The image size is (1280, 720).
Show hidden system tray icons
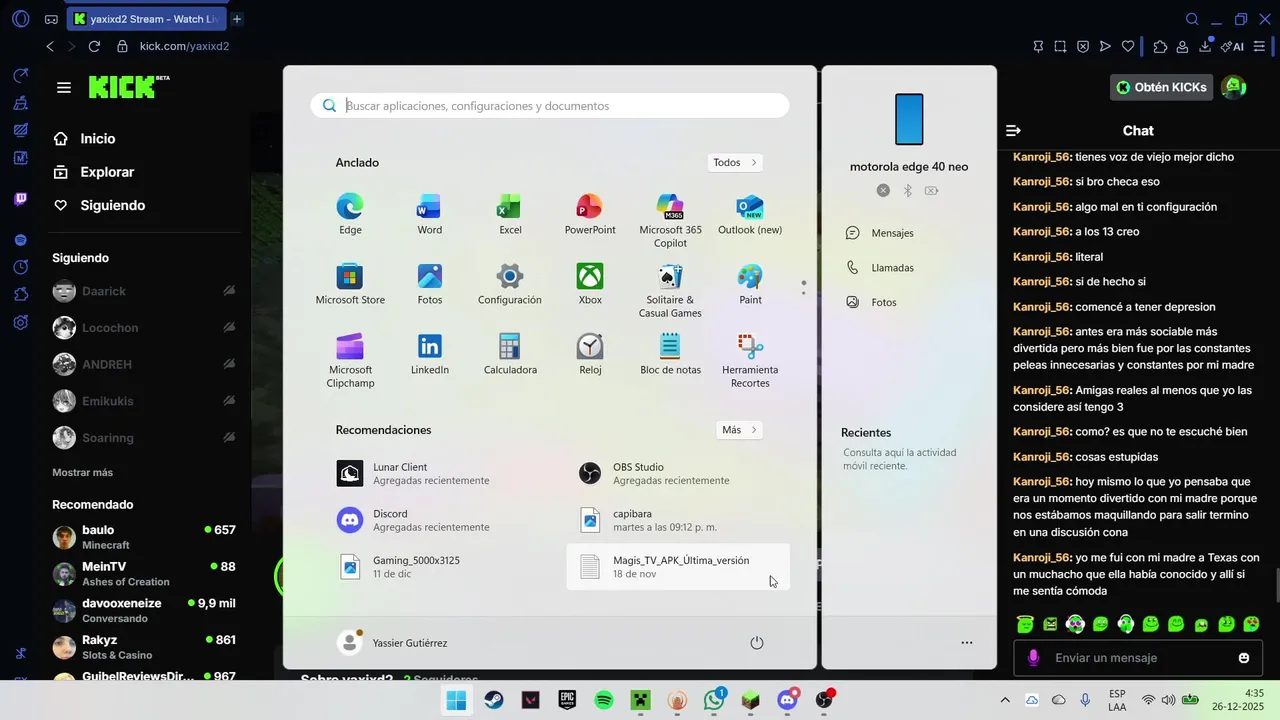pos(1005,700)
